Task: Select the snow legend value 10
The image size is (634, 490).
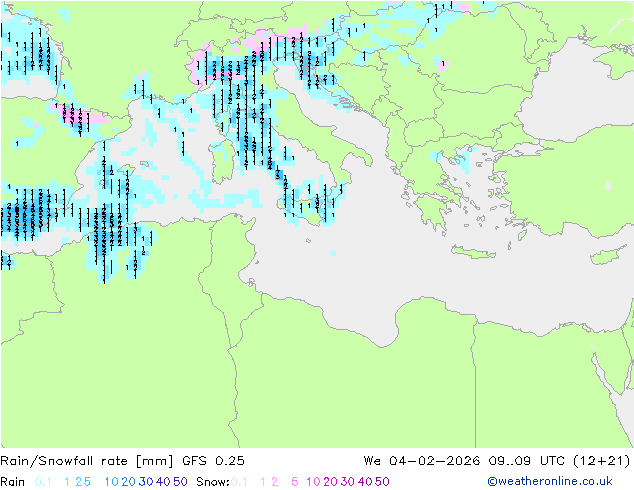Action: 313,482
